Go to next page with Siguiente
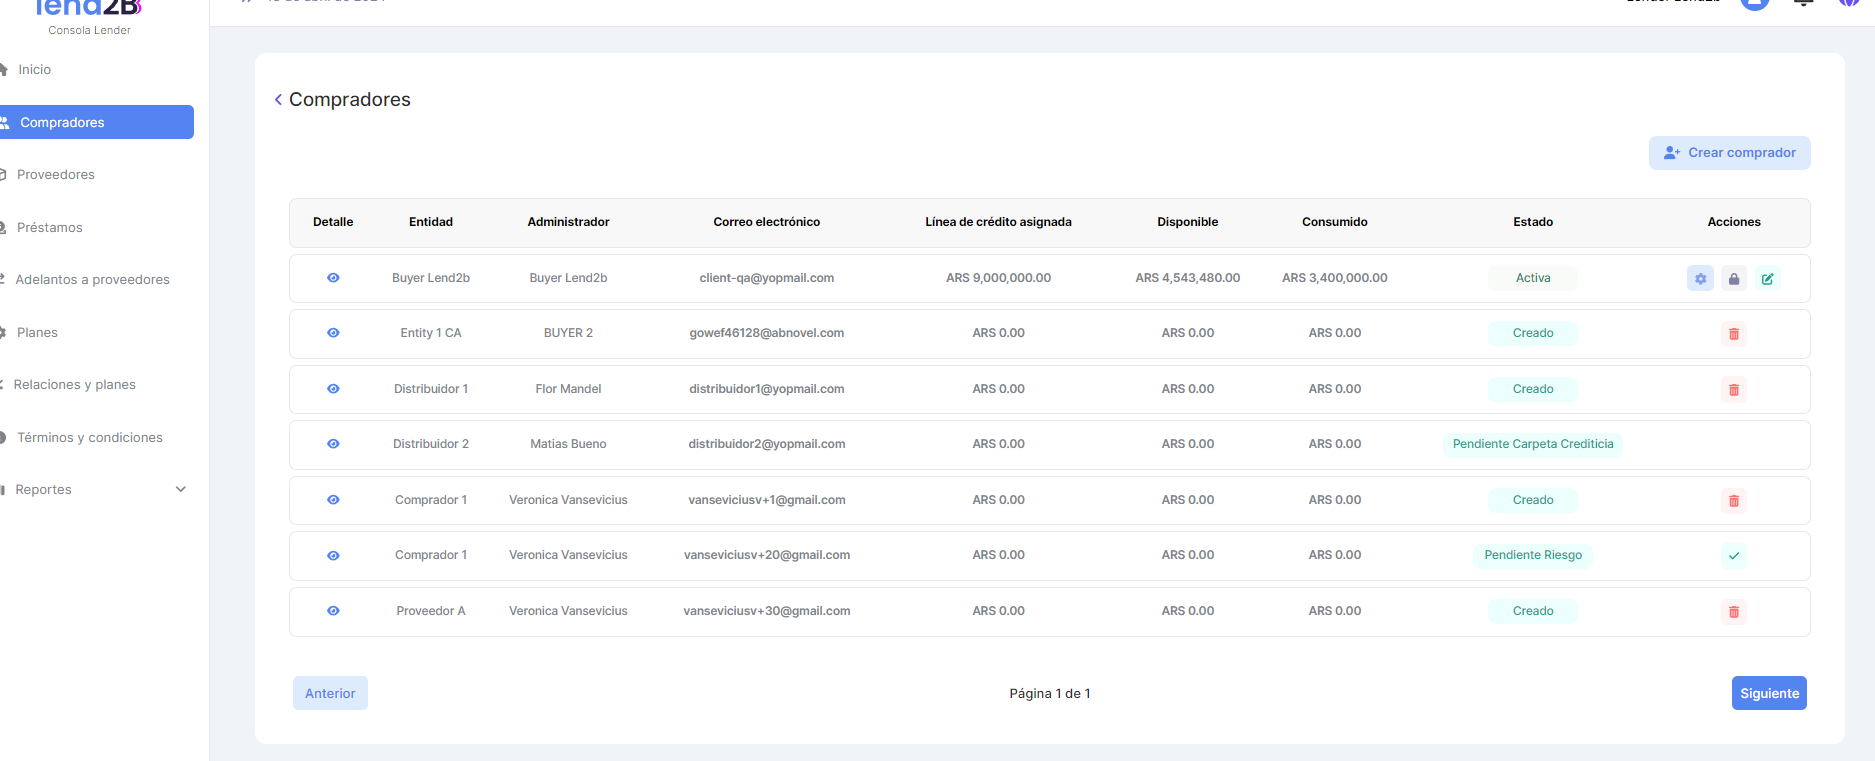Image resolution: width=1875 pixels, height=761 pixels. click(x=1768, y=693)
